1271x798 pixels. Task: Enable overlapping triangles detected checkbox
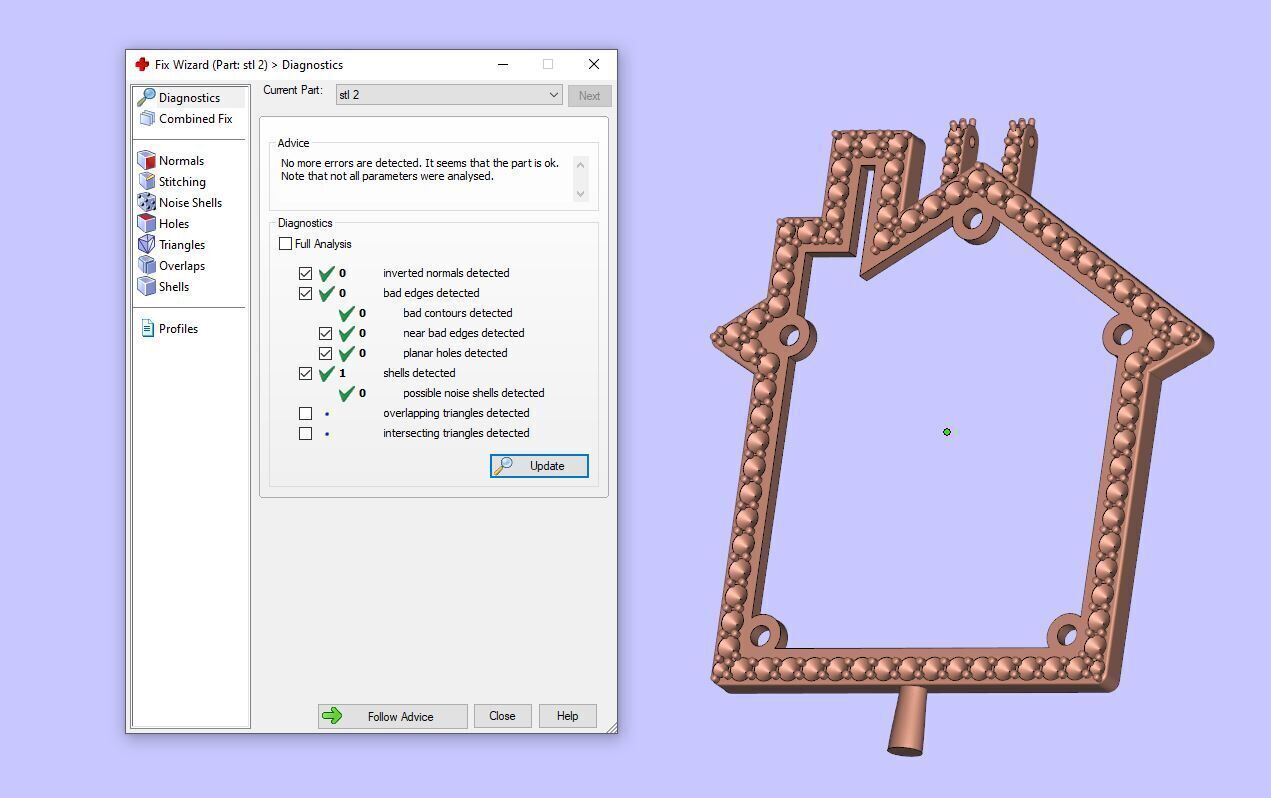[x=306, y=413]
